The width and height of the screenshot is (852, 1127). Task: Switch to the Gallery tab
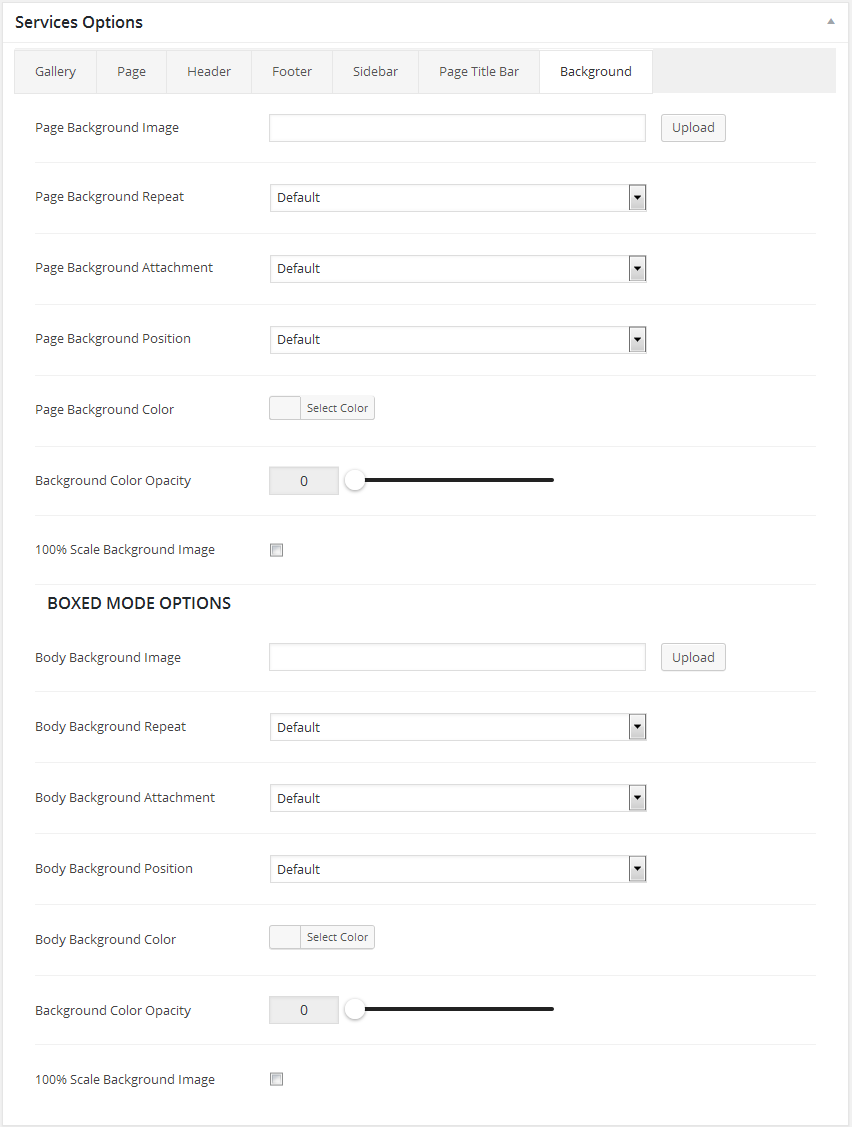coord(55,72)
